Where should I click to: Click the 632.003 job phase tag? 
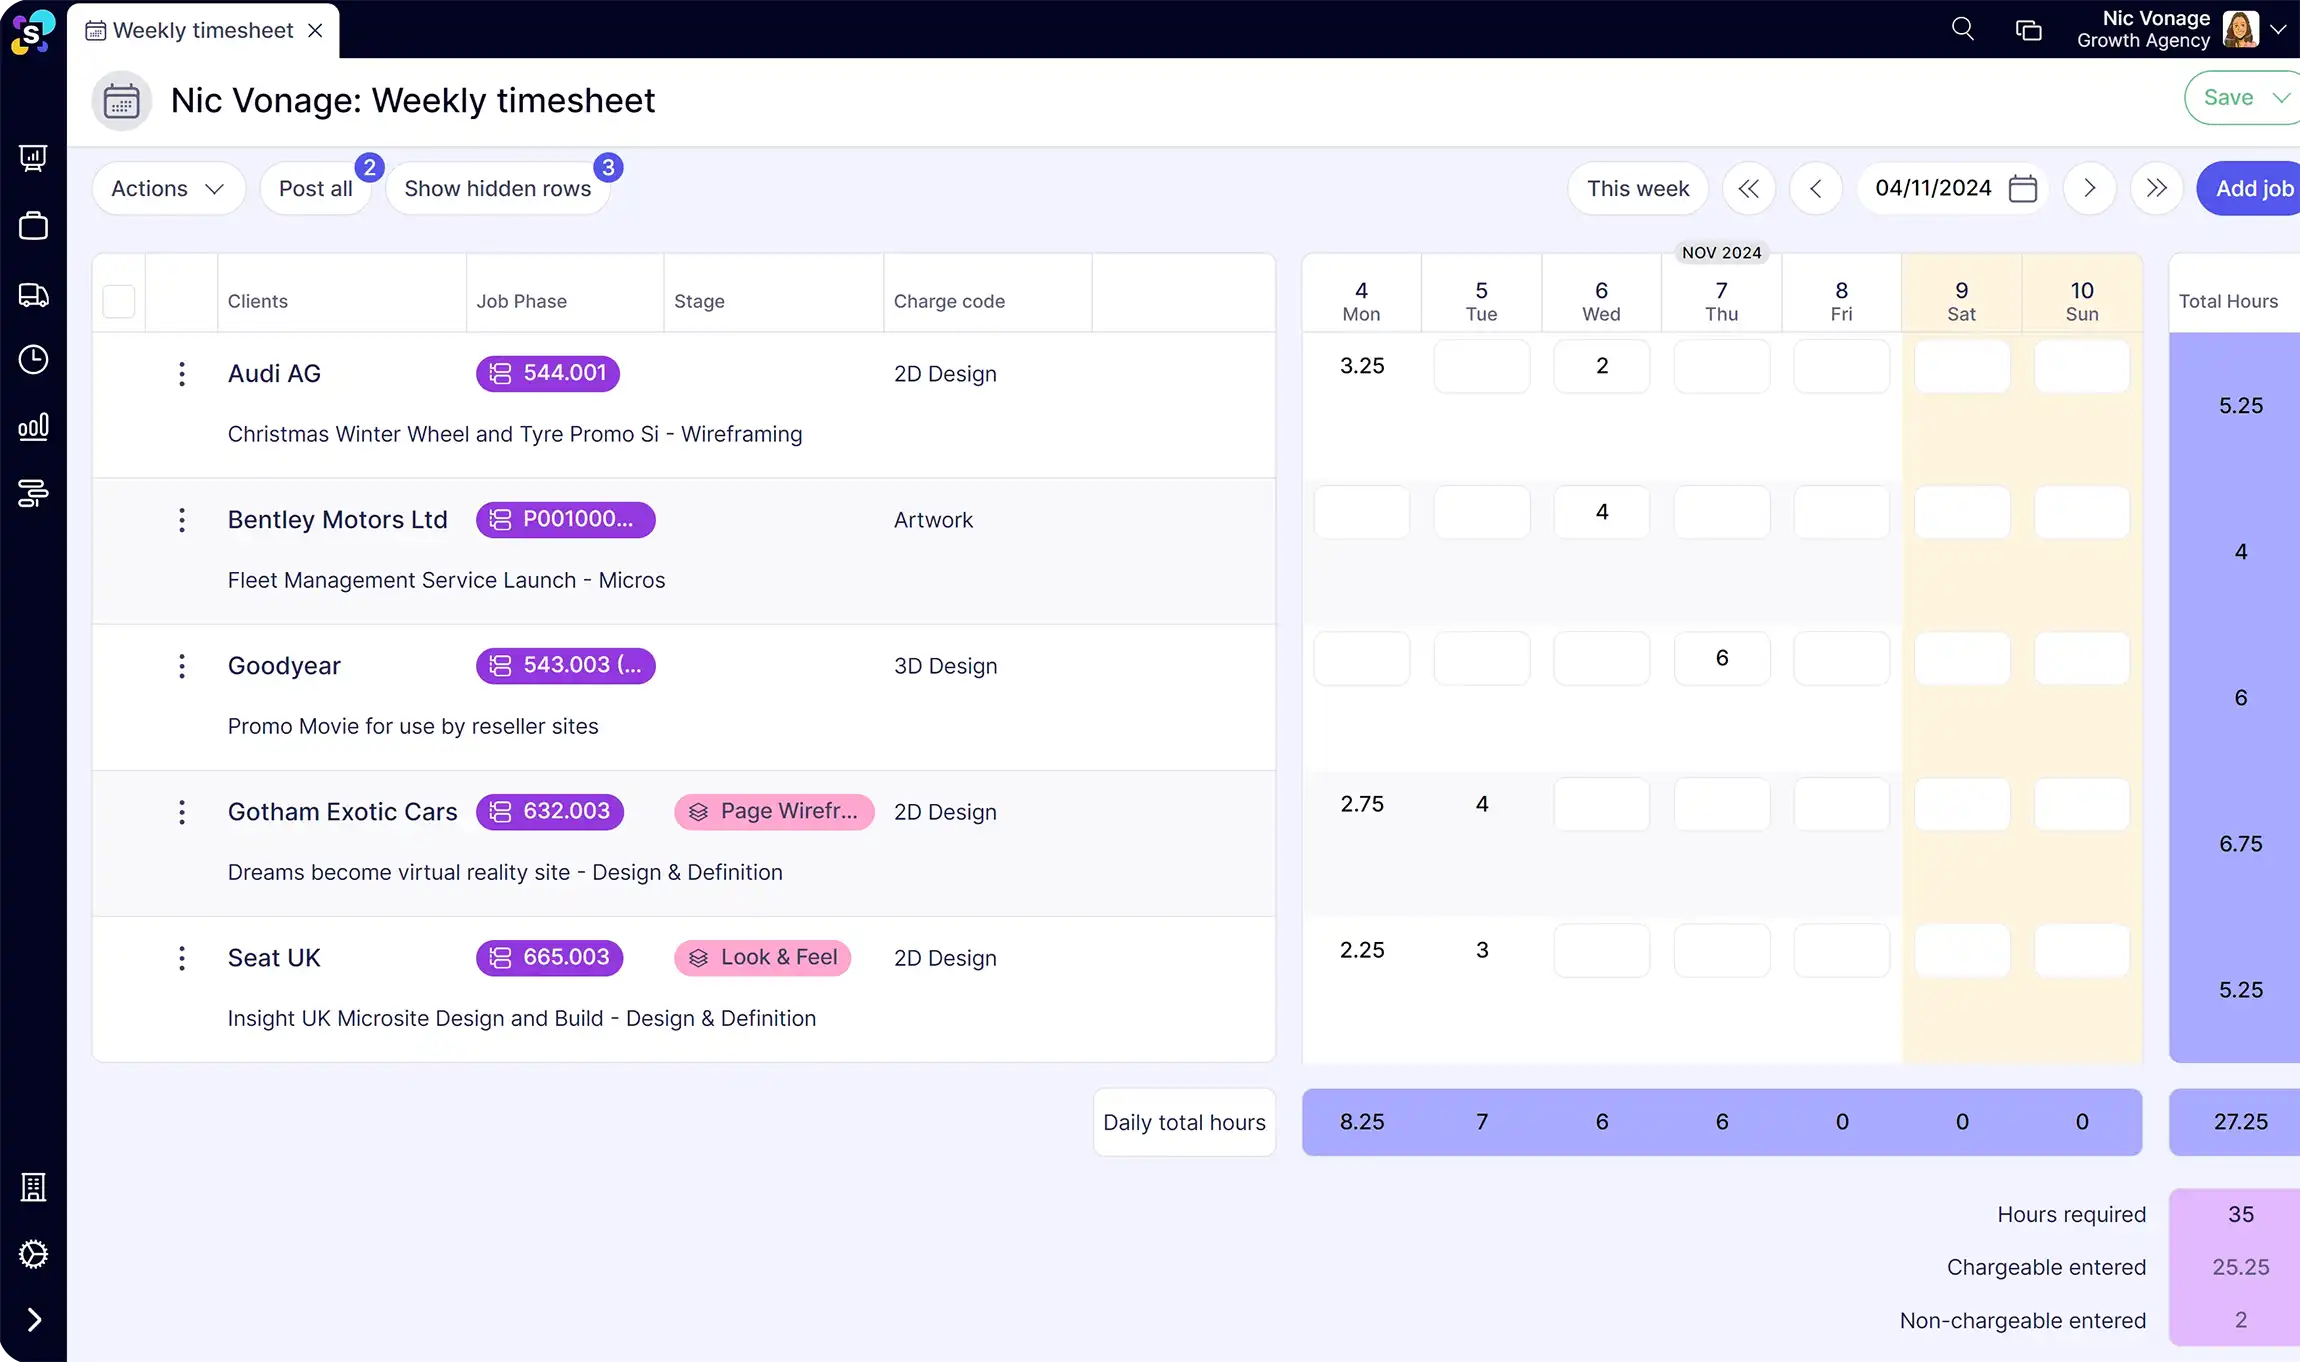pos(550,811)
